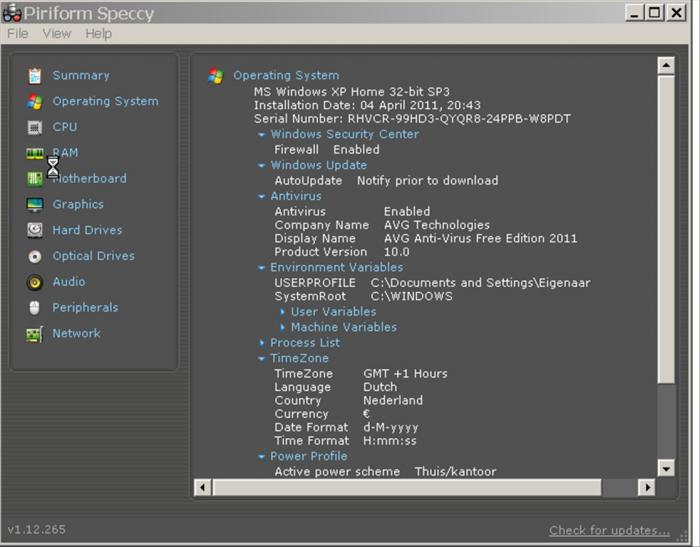The height and width of the screenshot is (547, 700).
Task: Collapse the Antivirus group
Action: 262,196
